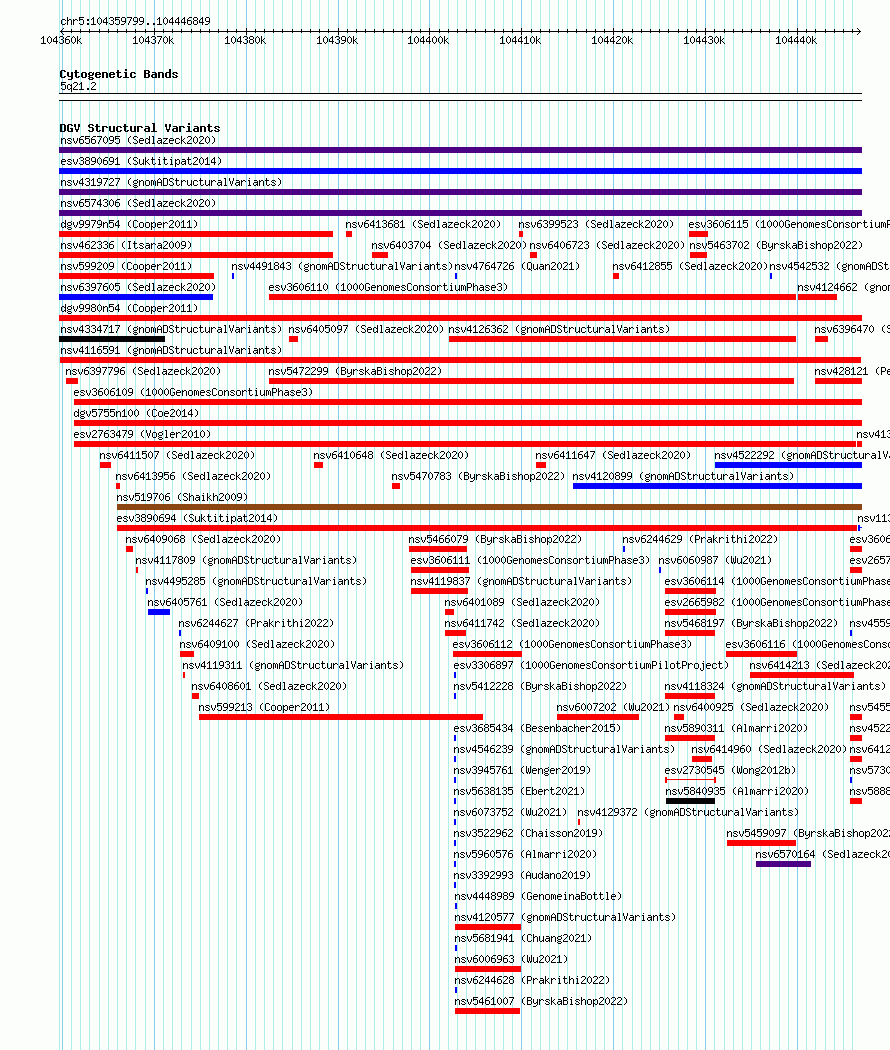This screenshot has height=1050, width=890.
Task: Click nsv462336 (Itsara2009) label
Action: coord(126,245)
